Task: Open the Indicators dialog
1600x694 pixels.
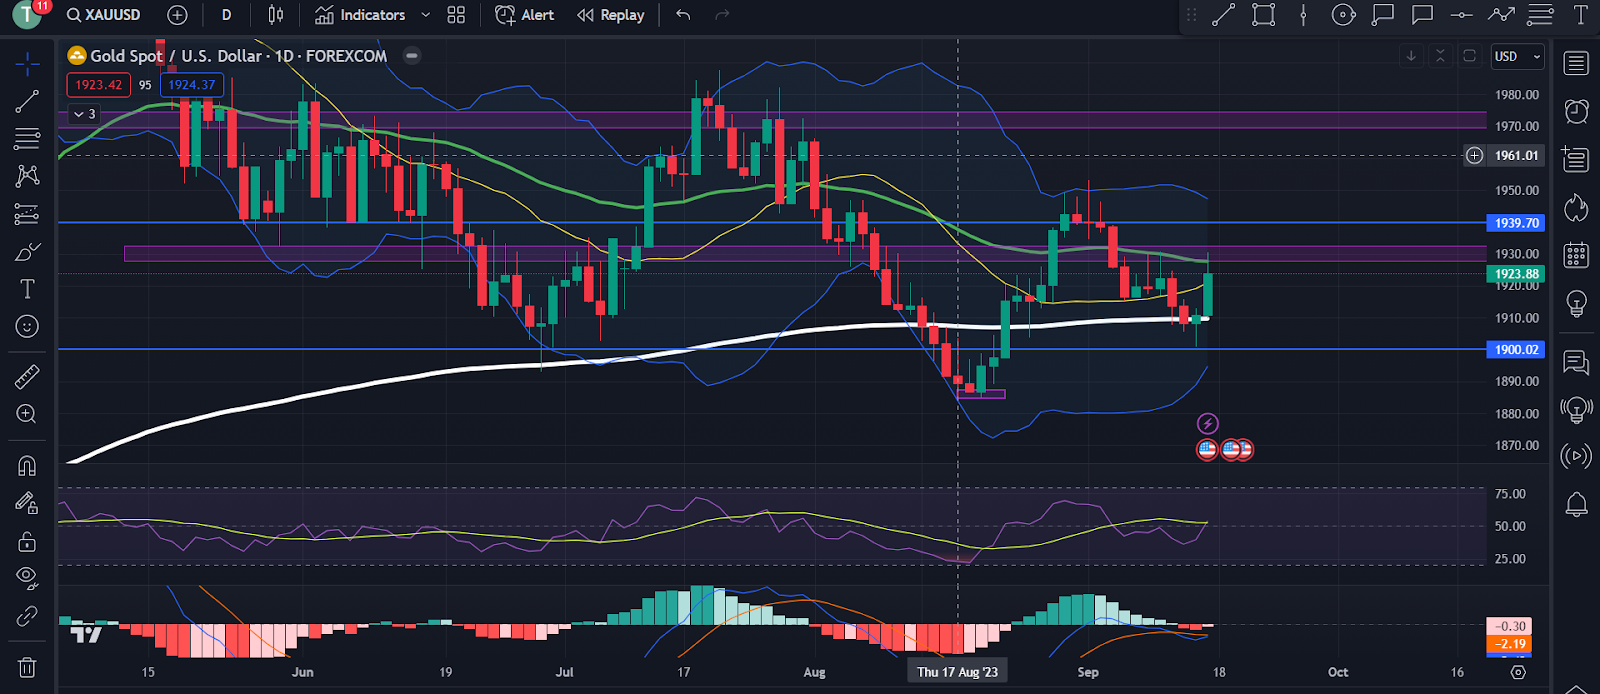Action: 360,15
